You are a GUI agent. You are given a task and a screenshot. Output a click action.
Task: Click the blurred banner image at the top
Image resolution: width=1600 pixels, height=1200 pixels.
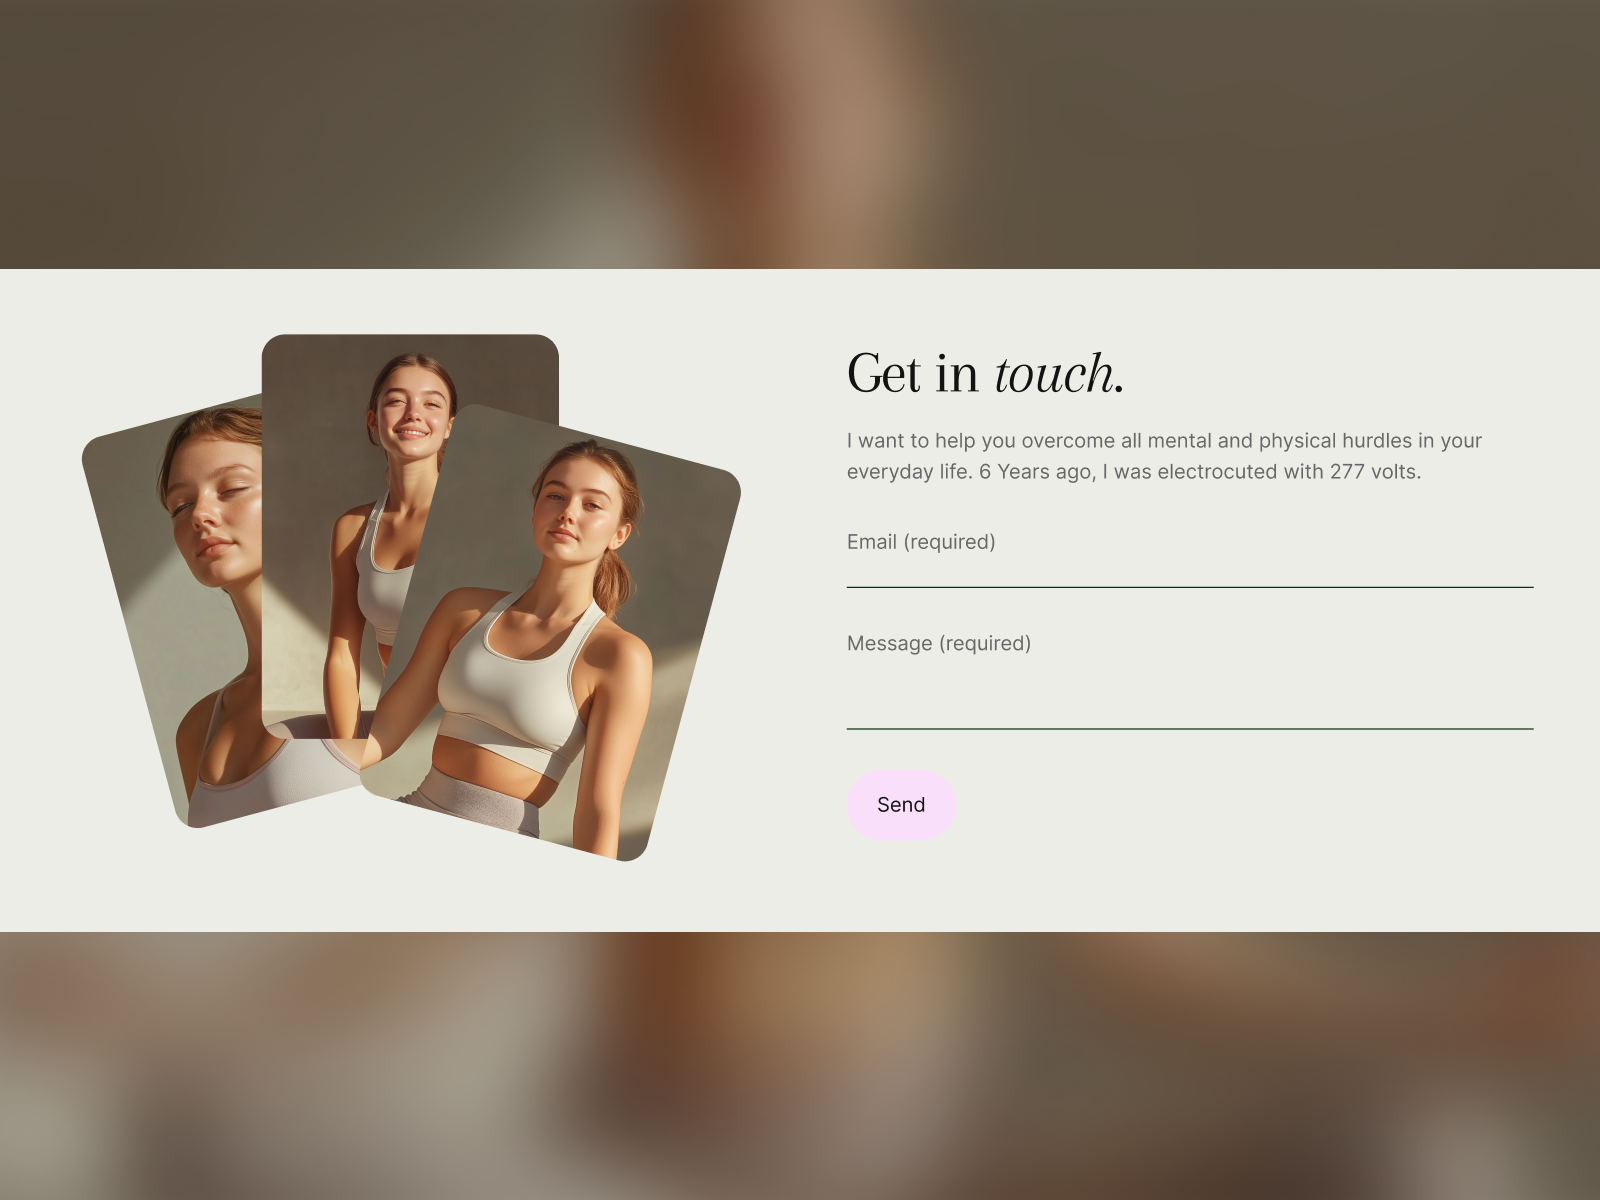pyautogui.click(x=800, y=134)
